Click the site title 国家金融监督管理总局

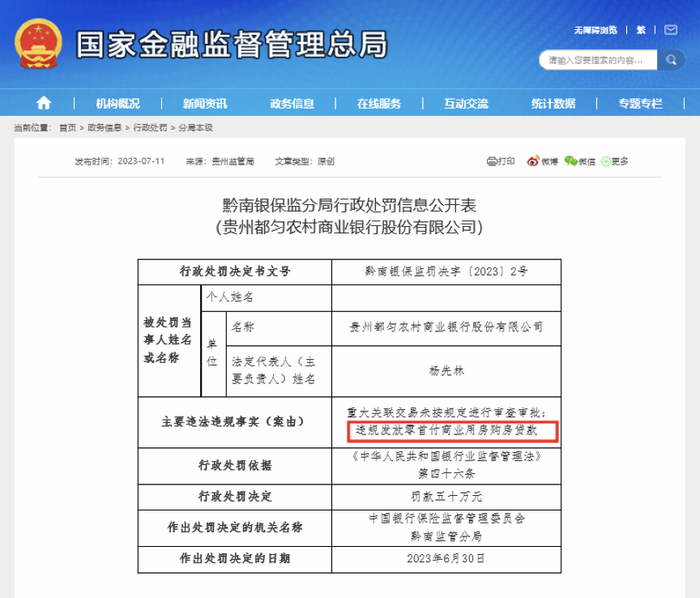click(x=232, y=44)
